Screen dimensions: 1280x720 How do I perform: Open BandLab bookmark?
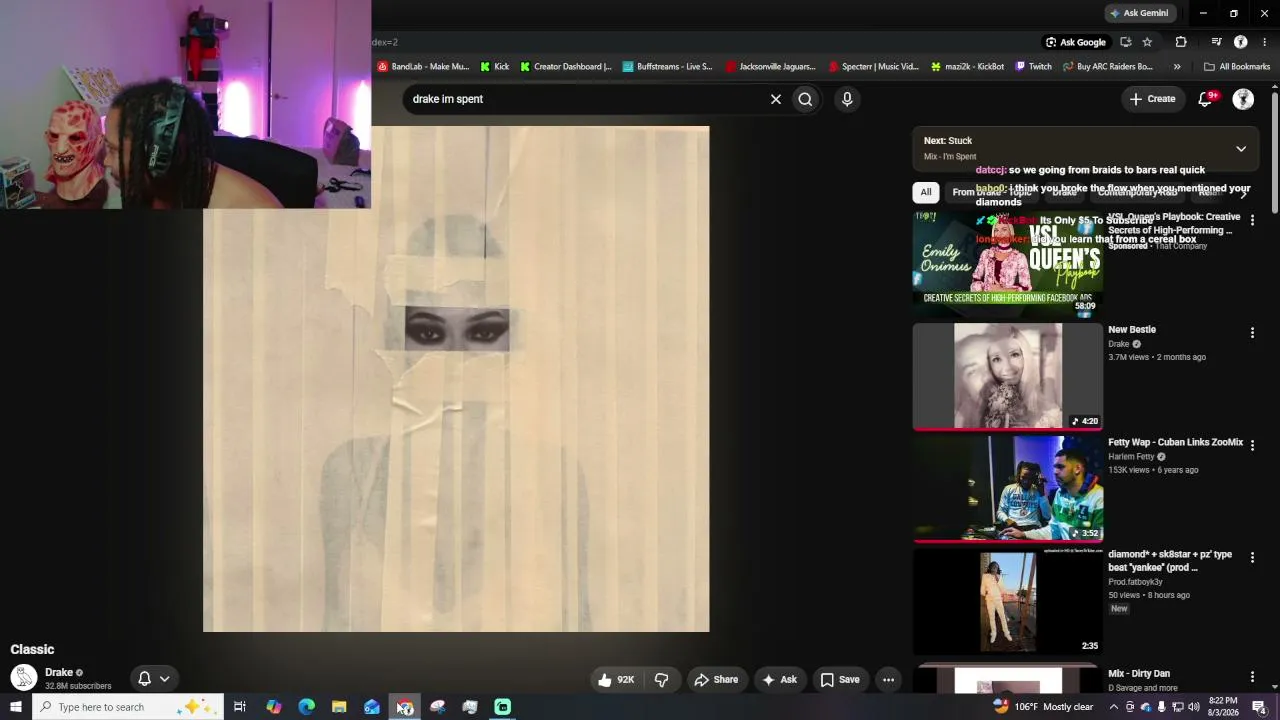423,67
